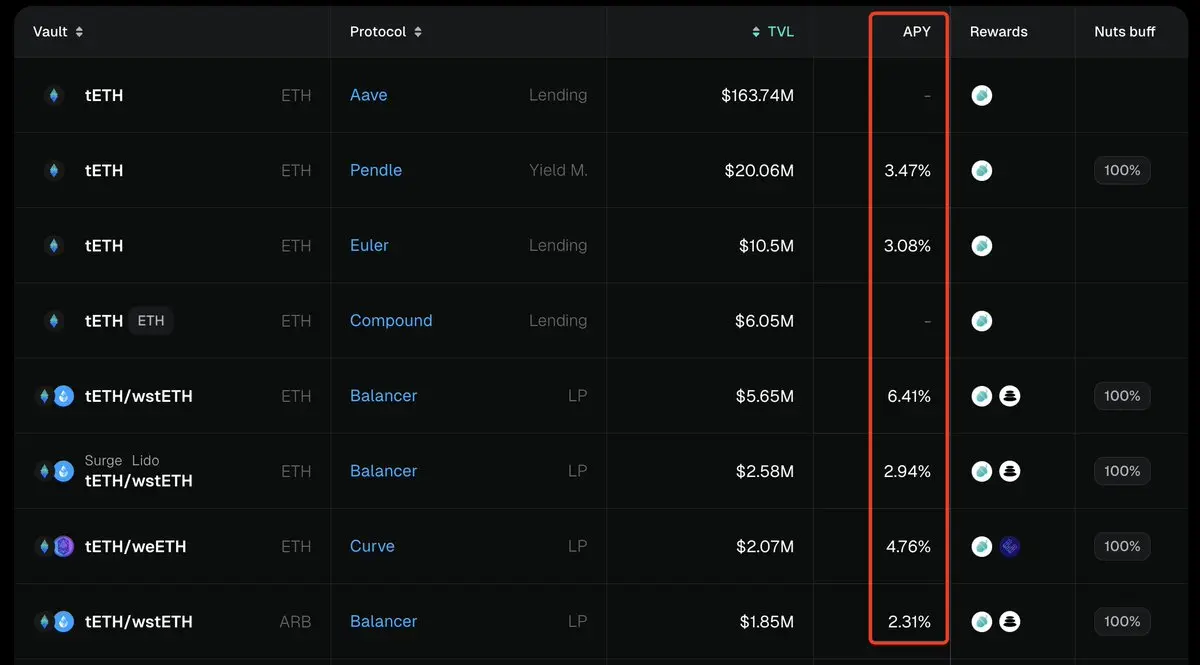Screen dimensions: 1200x665
Task: Open the Pendle protocol link
Action: [376, 170]
